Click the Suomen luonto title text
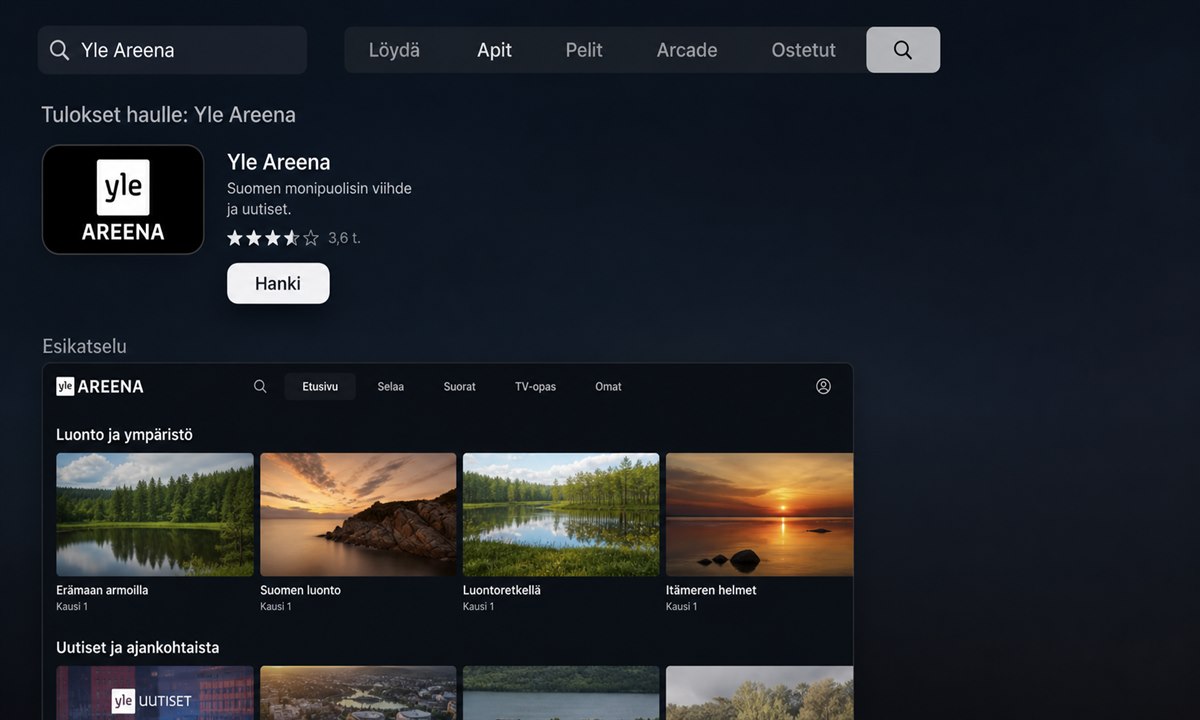Screen dimensions: 1200x720 300,590
